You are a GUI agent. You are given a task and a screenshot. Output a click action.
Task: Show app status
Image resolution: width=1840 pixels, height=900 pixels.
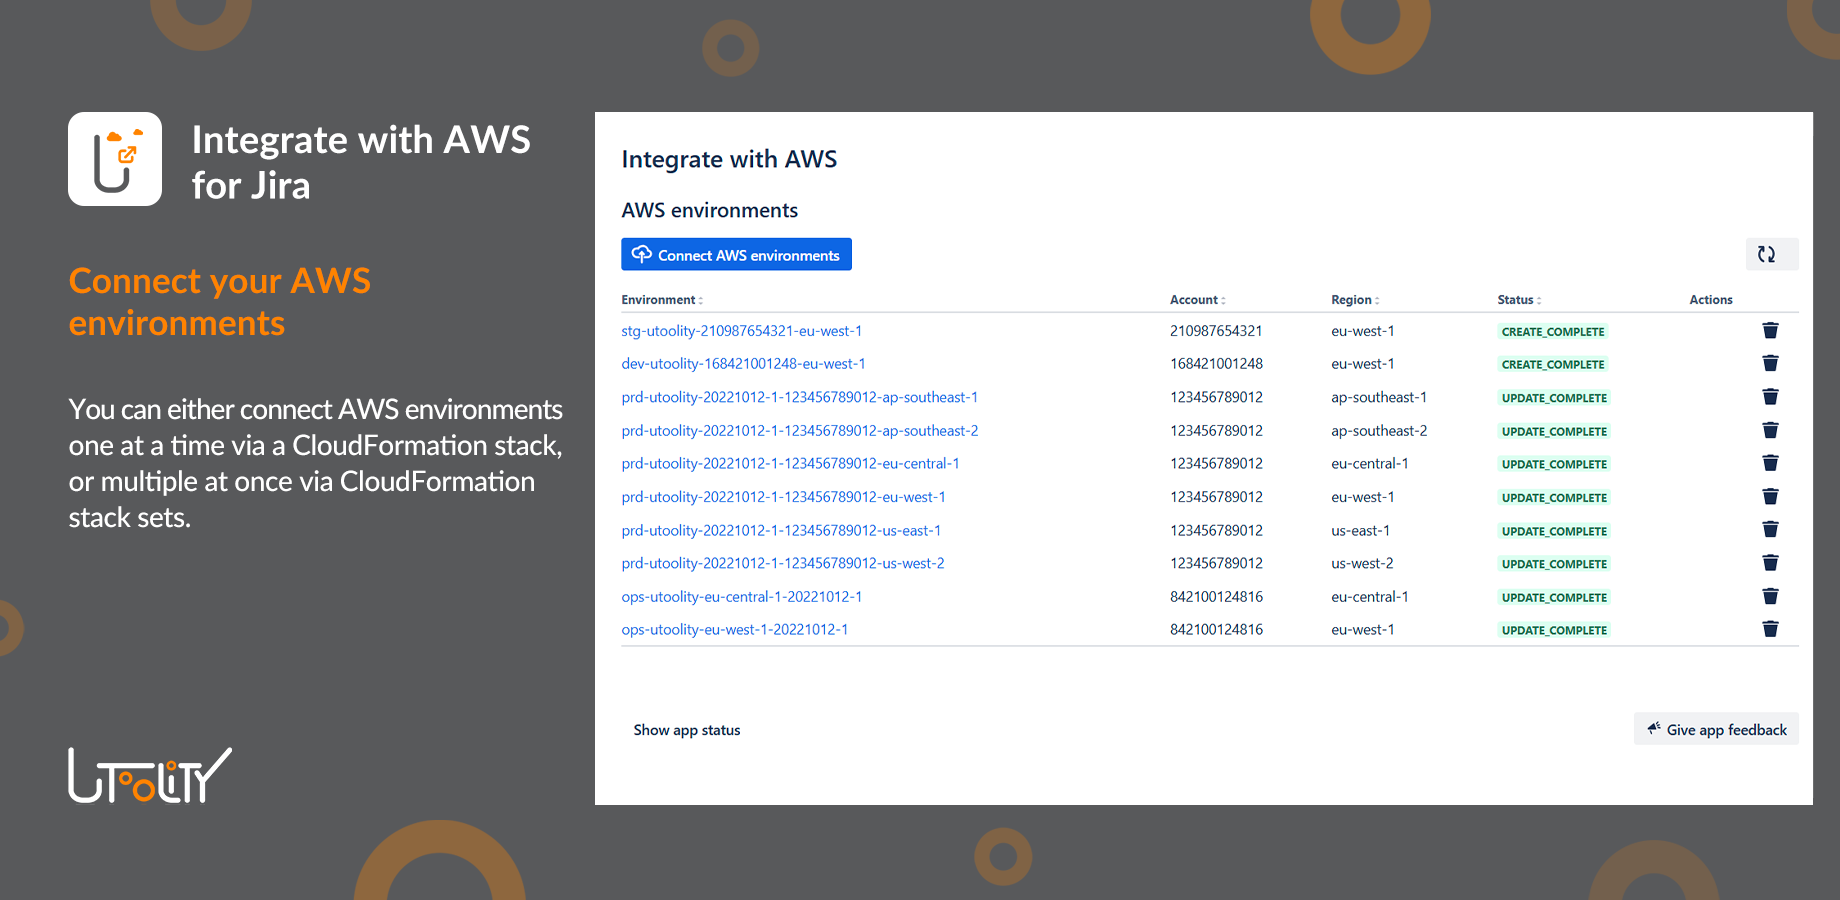(x=686, y=729)
